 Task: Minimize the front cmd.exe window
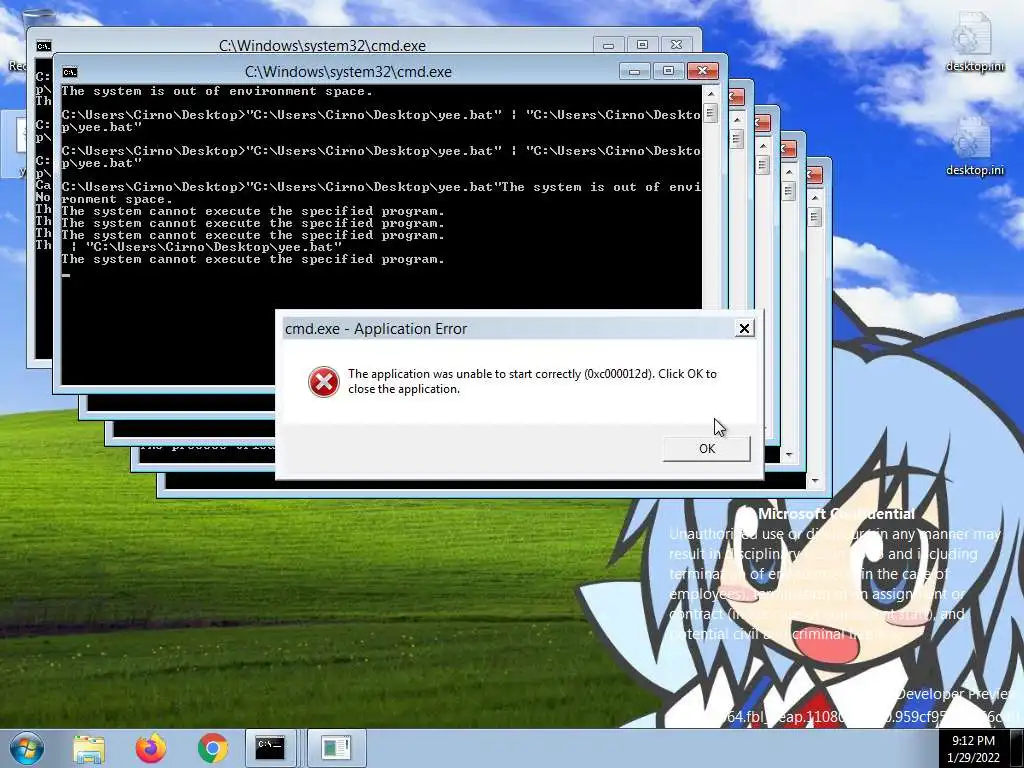point(634,71)
